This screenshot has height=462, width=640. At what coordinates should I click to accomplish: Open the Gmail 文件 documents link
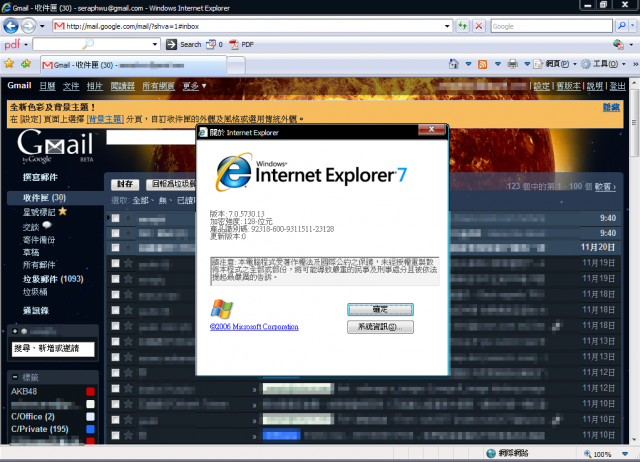pyautogui.click(x=71, y=86)
